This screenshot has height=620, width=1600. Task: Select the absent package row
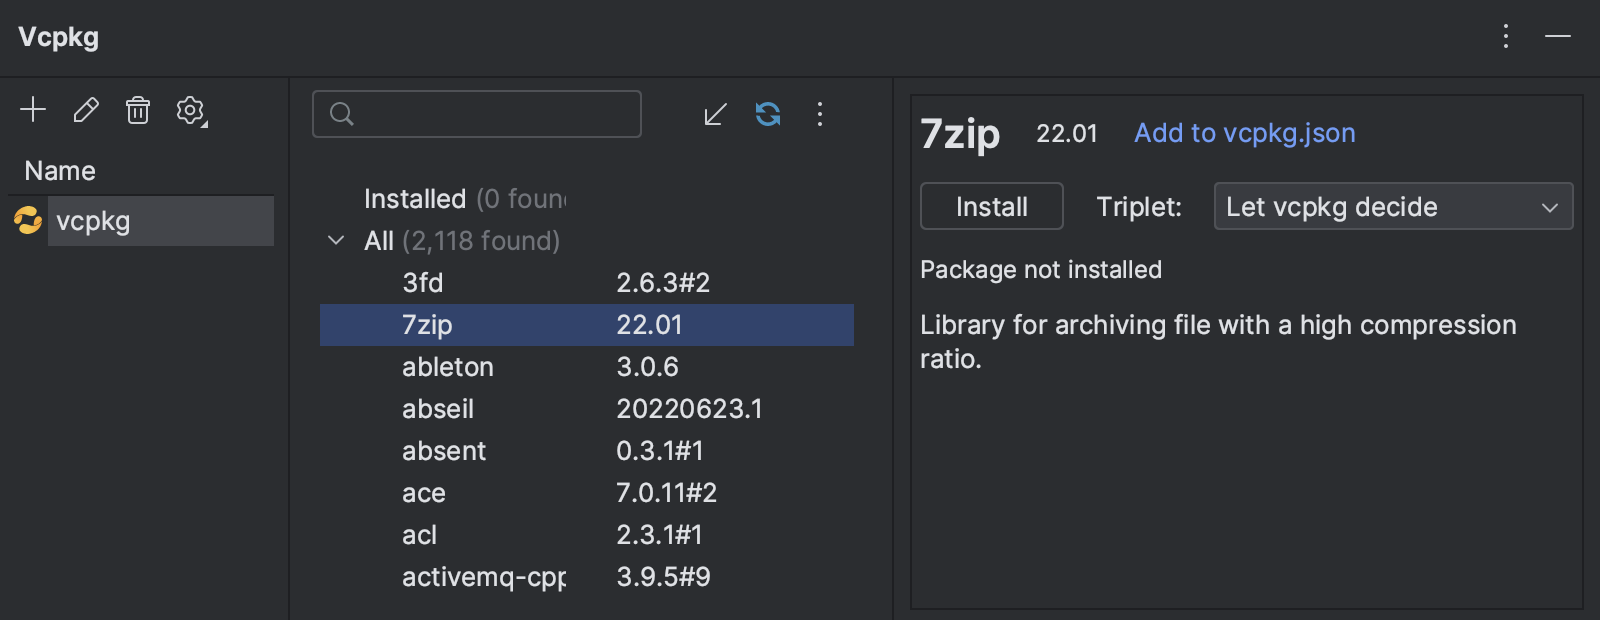click(587, 451)
